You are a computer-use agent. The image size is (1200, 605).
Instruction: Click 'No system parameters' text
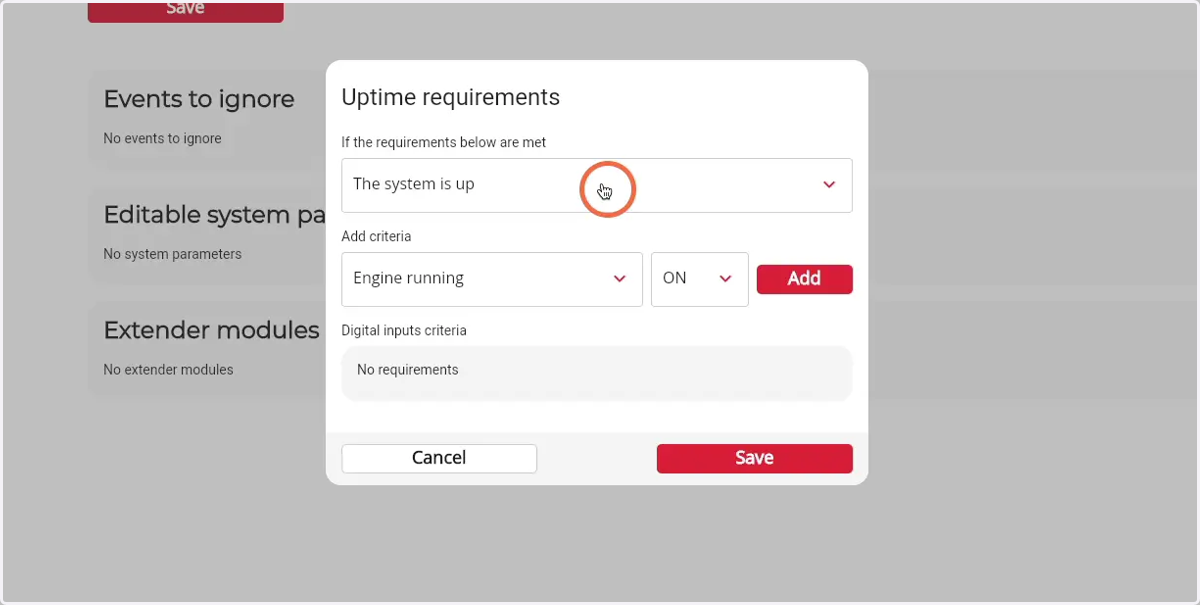172,254
